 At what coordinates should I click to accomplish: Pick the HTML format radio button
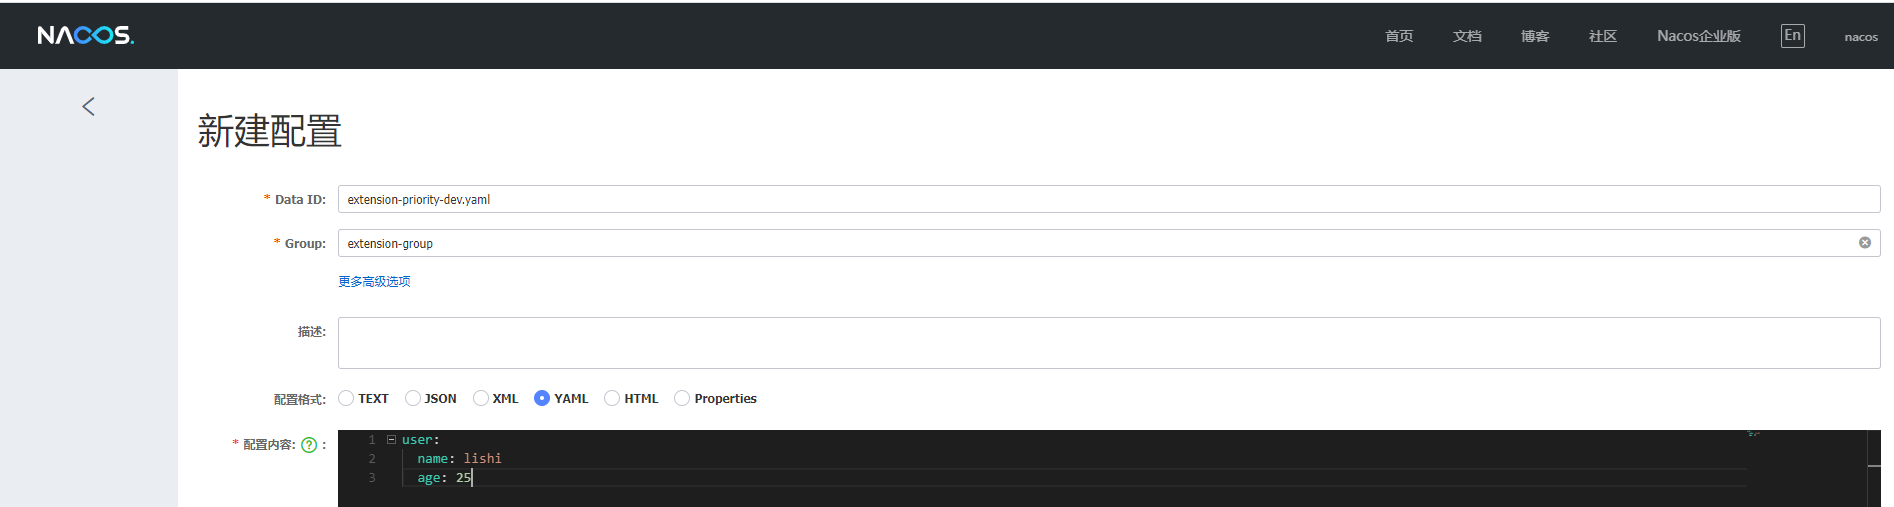coord(612,398)
